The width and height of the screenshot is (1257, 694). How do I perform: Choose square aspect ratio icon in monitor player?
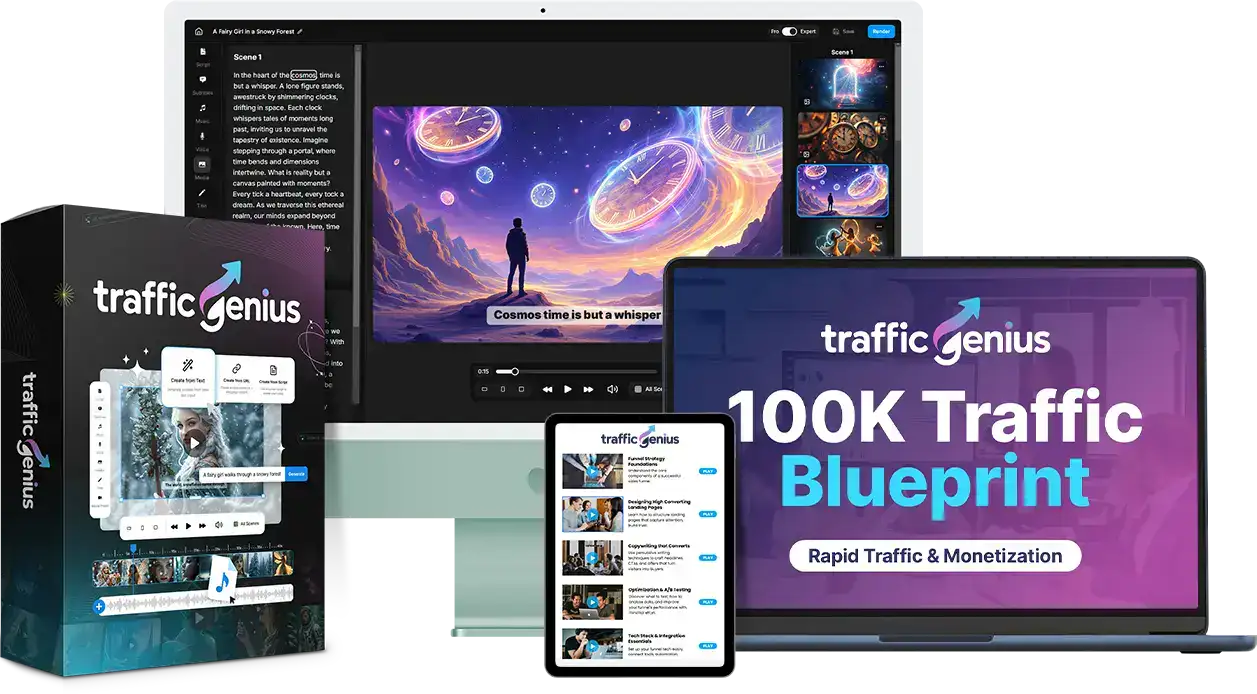(x=521, y=389)
